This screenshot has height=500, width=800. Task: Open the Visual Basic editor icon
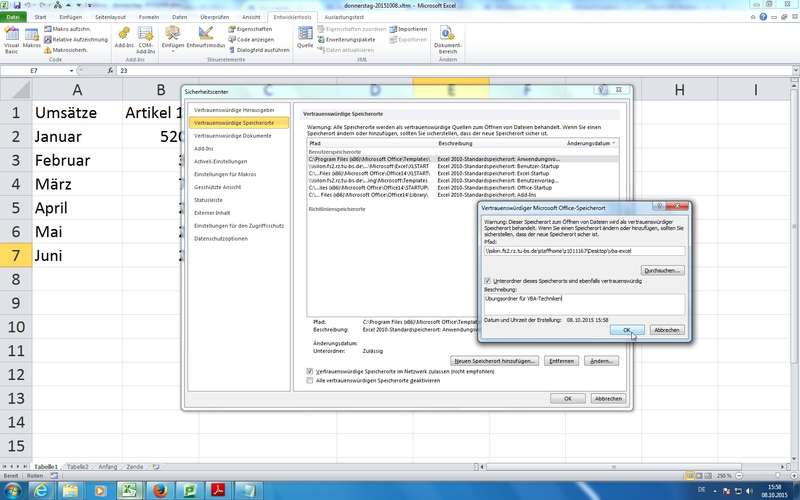pyautogui.click(x=11, y=40)
